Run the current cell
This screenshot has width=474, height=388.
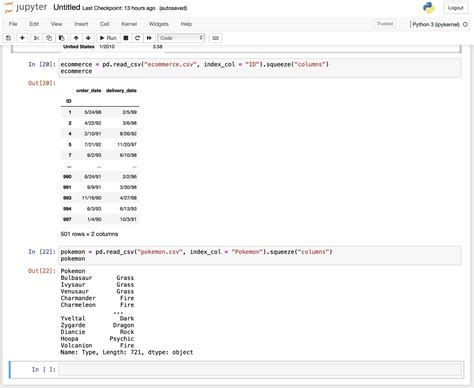(108, 38)
